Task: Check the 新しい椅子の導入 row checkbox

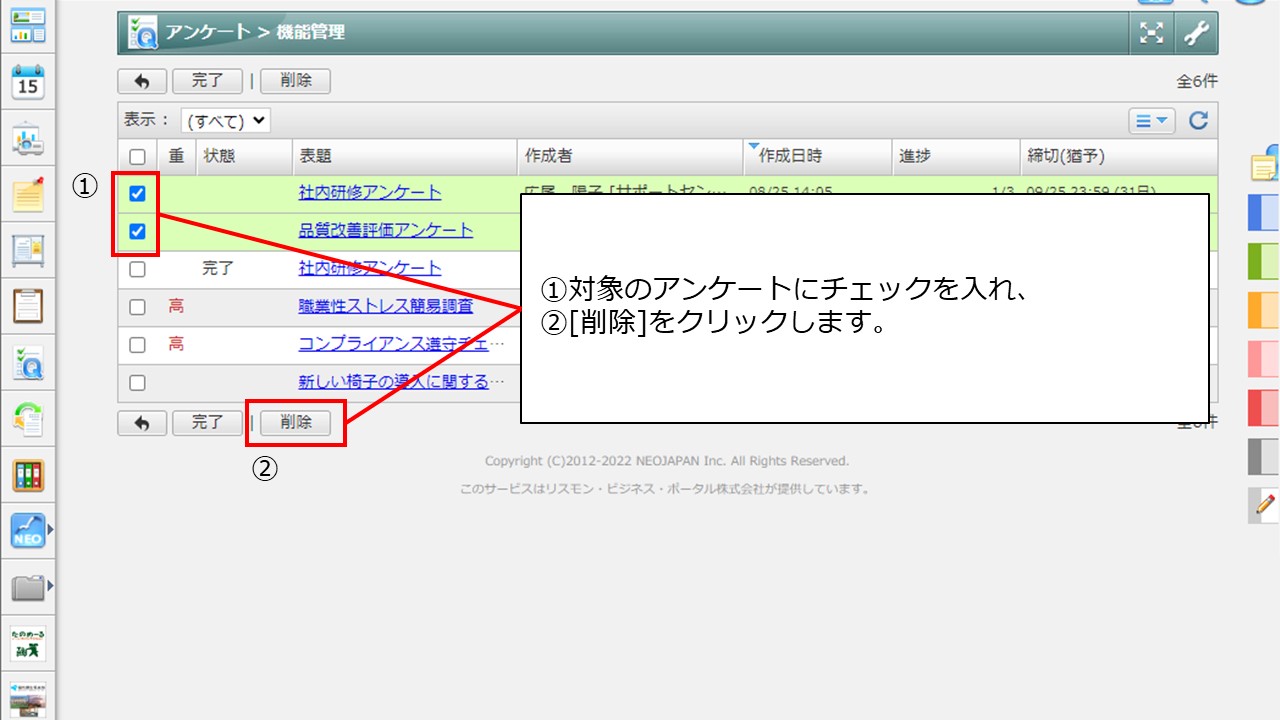Action: [x=138, y=383]
